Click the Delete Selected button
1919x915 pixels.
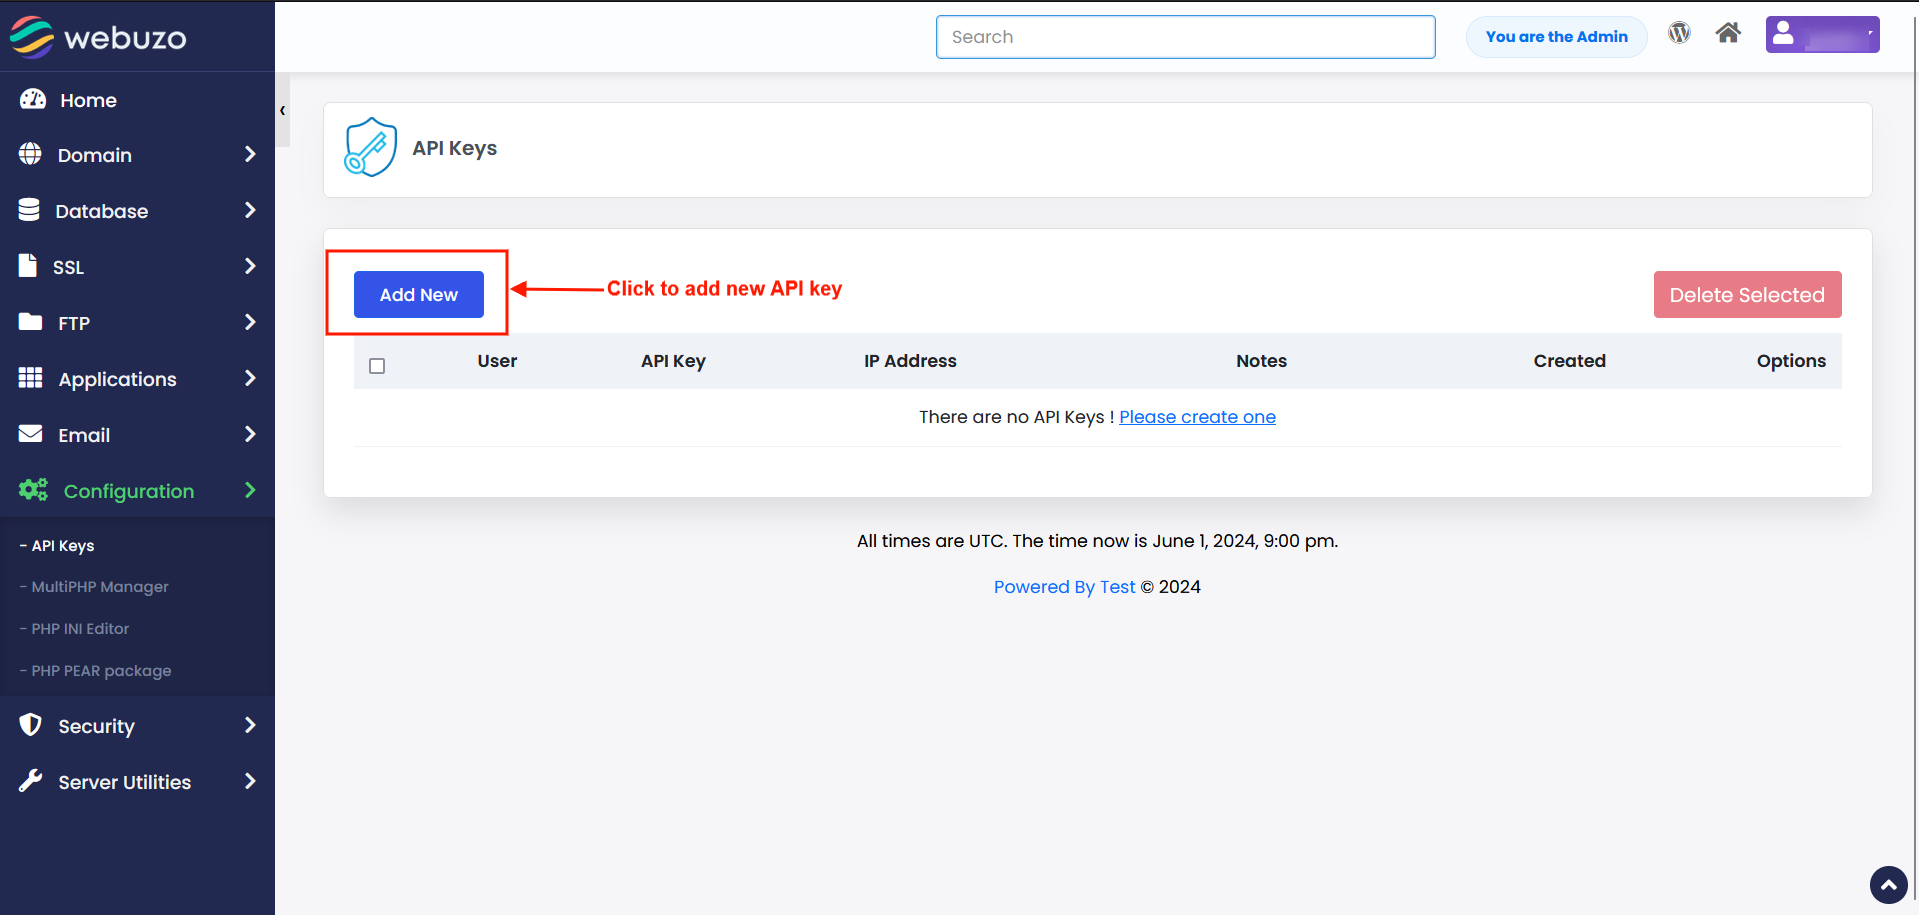pyautogui.click(x=1747, y=295)
